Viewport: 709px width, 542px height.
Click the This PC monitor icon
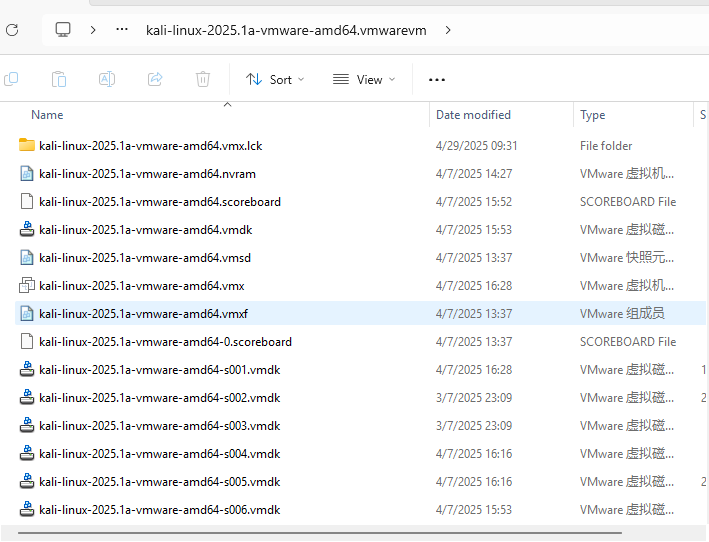(x=63, y=30)
